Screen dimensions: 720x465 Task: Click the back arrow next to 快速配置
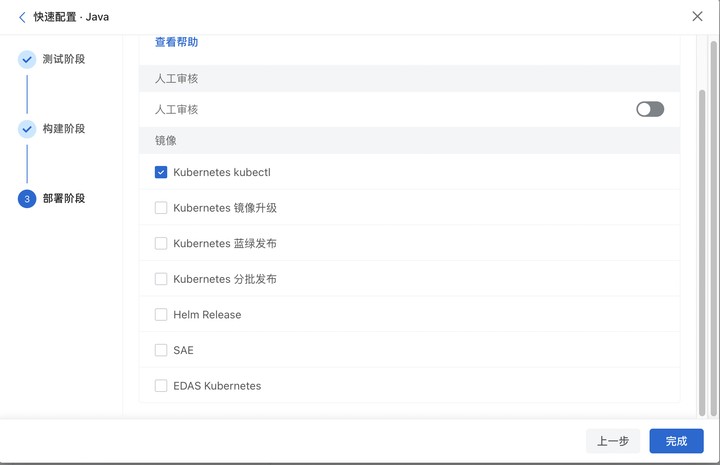click(x=22, y=17)
